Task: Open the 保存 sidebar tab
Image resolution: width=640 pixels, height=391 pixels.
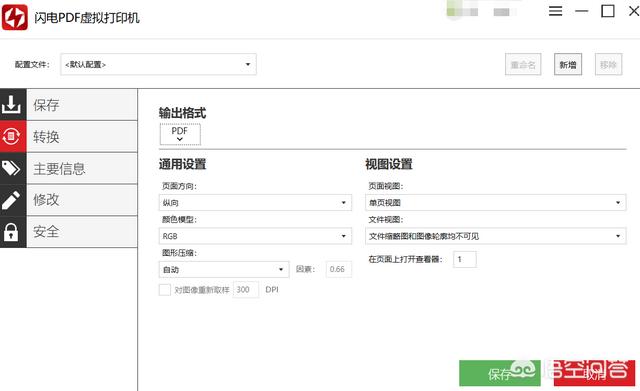Action: pos(82,105)
